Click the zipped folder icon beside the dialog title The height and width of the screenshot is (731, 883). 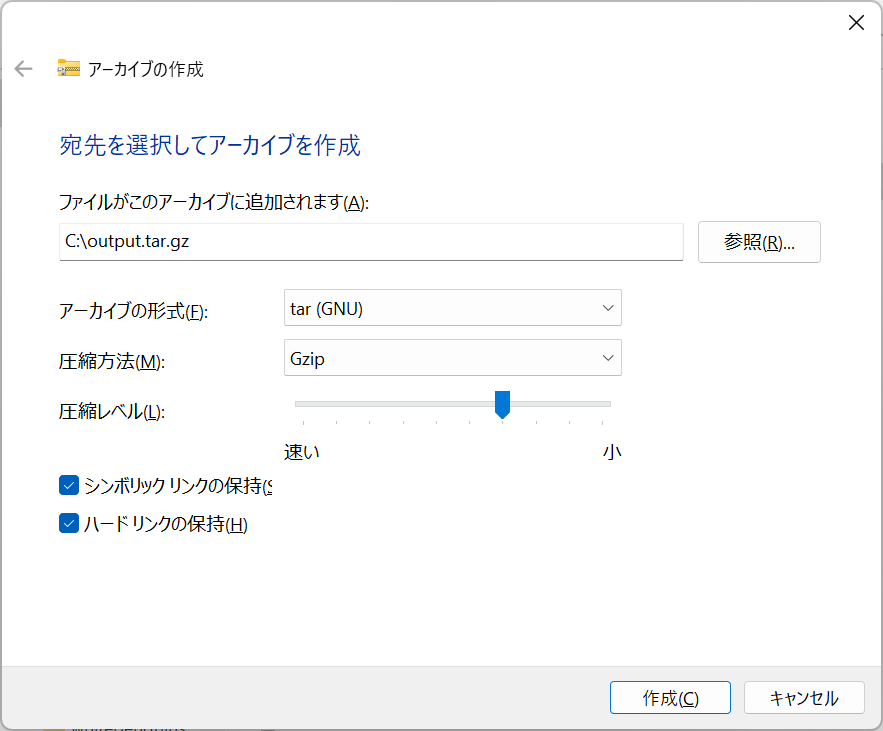pyautogui.click(x=69, y=68)
